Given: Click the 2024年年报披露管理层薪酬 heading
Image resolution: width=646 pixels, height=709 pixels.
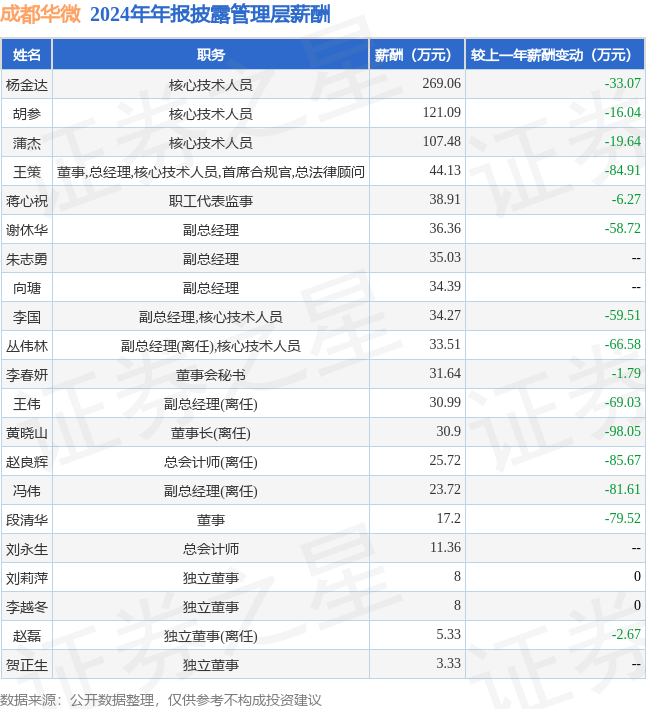Looking at the screenshot, I should (x=210, y=14).
